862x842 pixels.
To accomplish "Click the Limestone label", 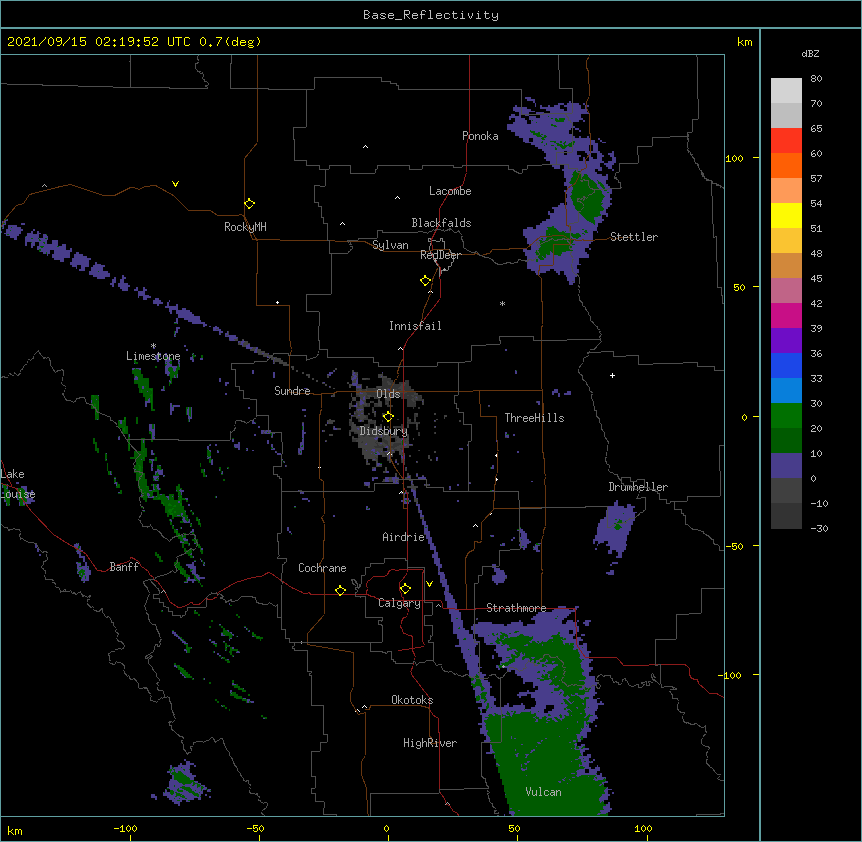I will pyautogui.click(x=153, y=356).
